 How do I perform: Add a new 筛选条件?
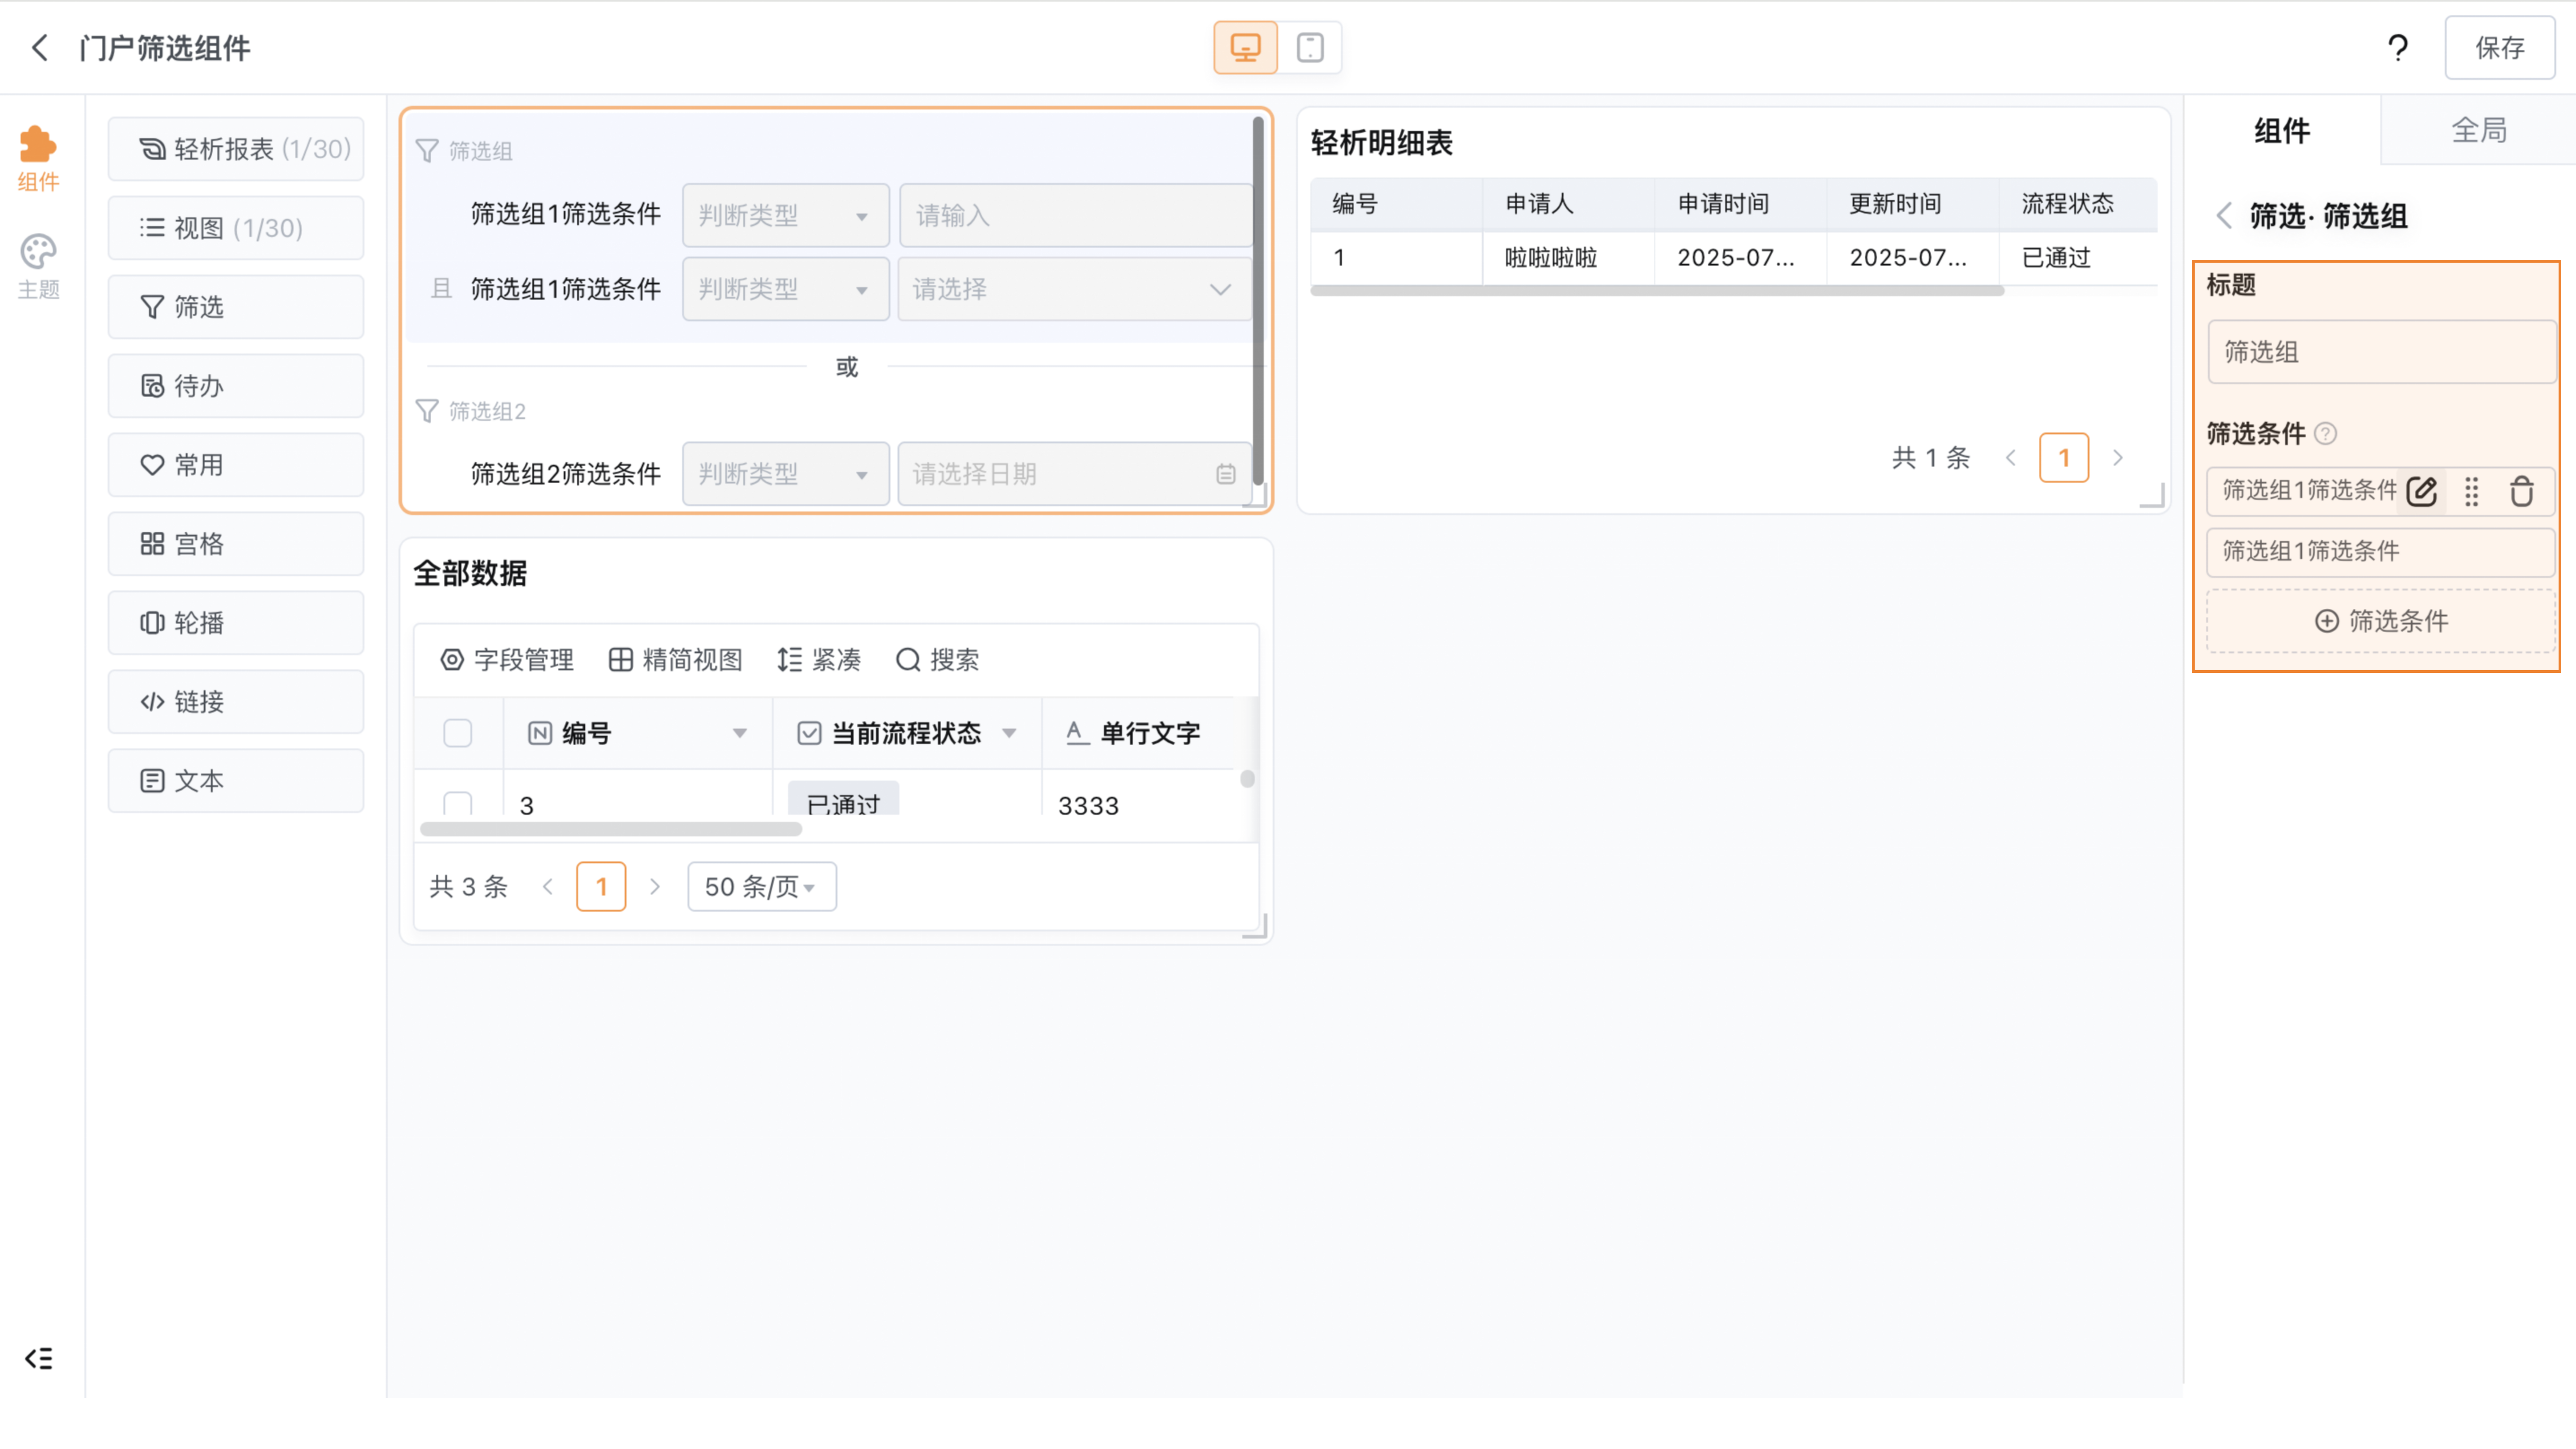pos(2381,621)
